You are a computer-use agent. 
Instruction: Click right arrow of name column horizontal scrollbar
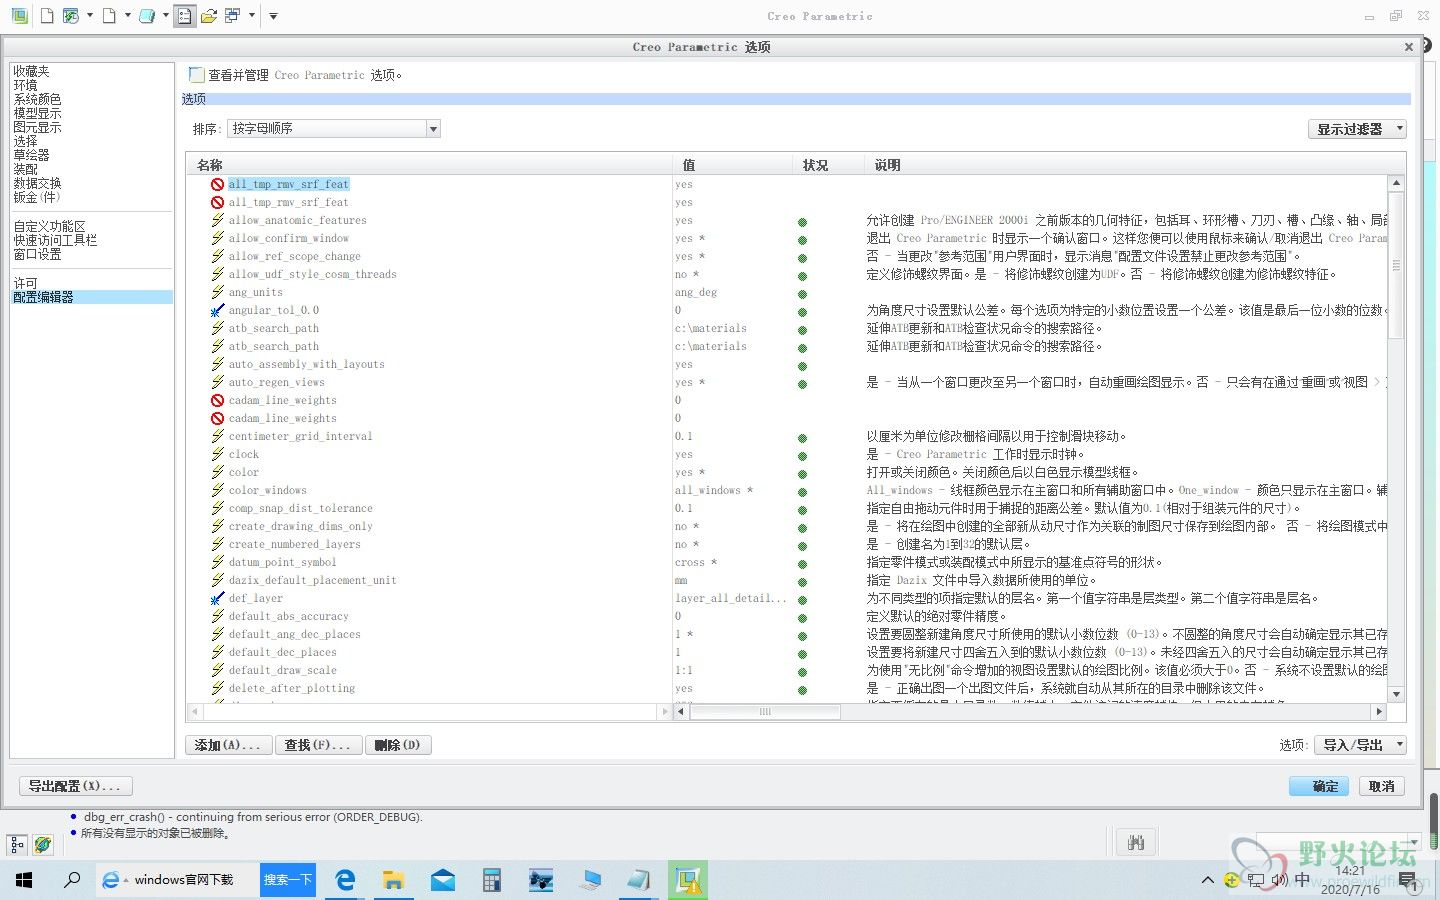(x=665, y=712)
